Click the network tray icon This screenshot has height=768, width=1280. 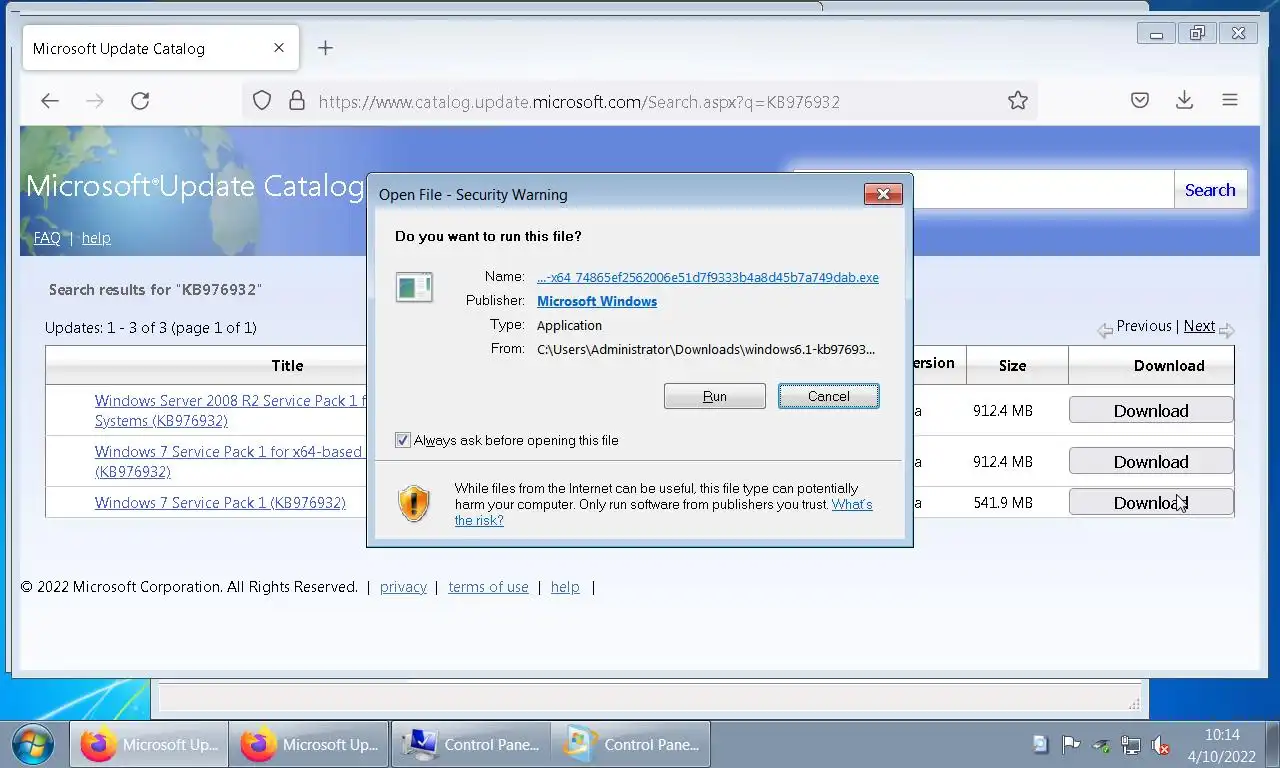pyautogui.click(x=1131, y=744)
